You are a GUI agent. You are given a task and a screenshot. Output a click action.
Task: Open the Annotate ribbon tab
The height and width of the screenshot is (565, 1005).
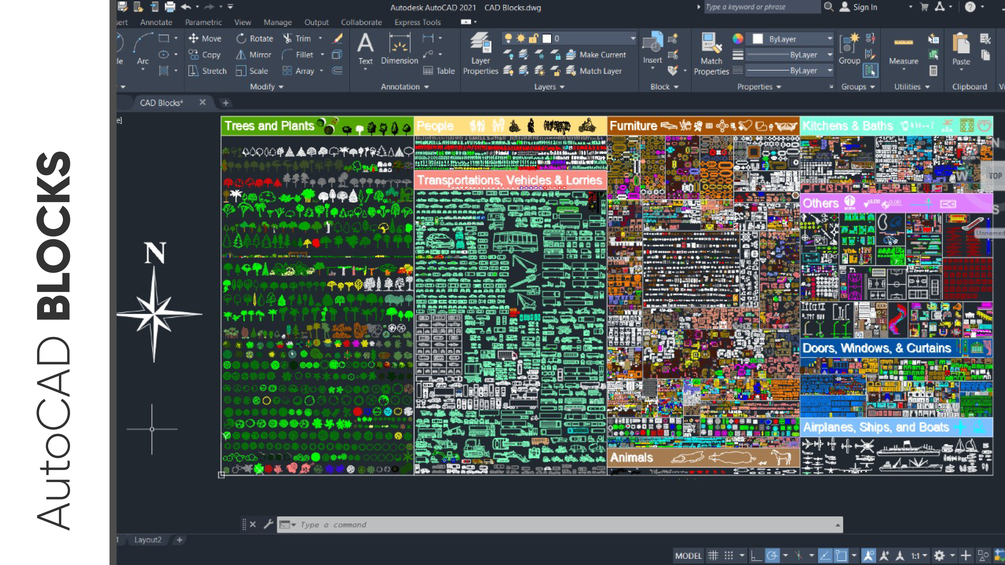pos(156,22)
